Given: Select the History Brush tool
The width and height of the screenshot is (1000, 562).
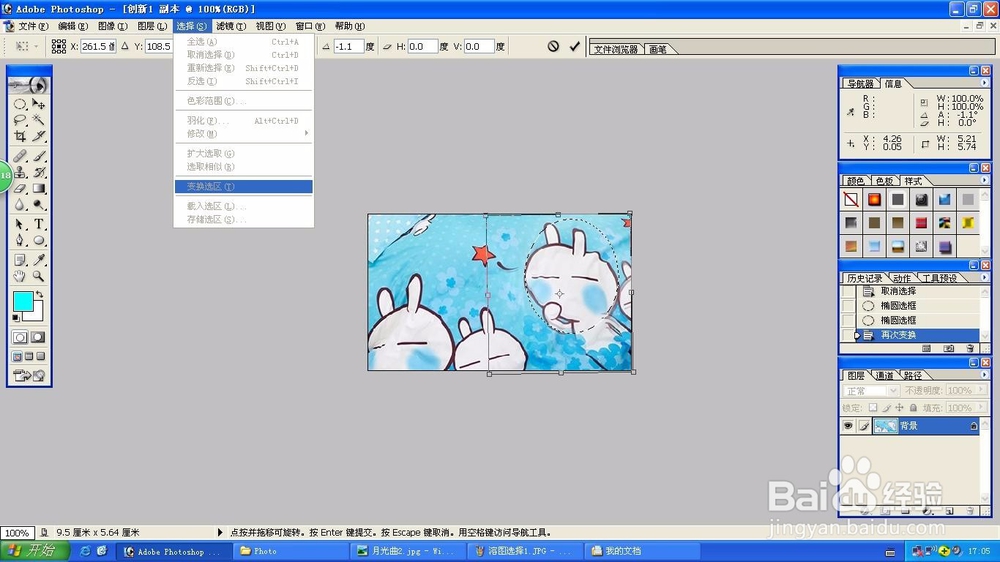Looking at the screenshot, I should coord(39,172).
